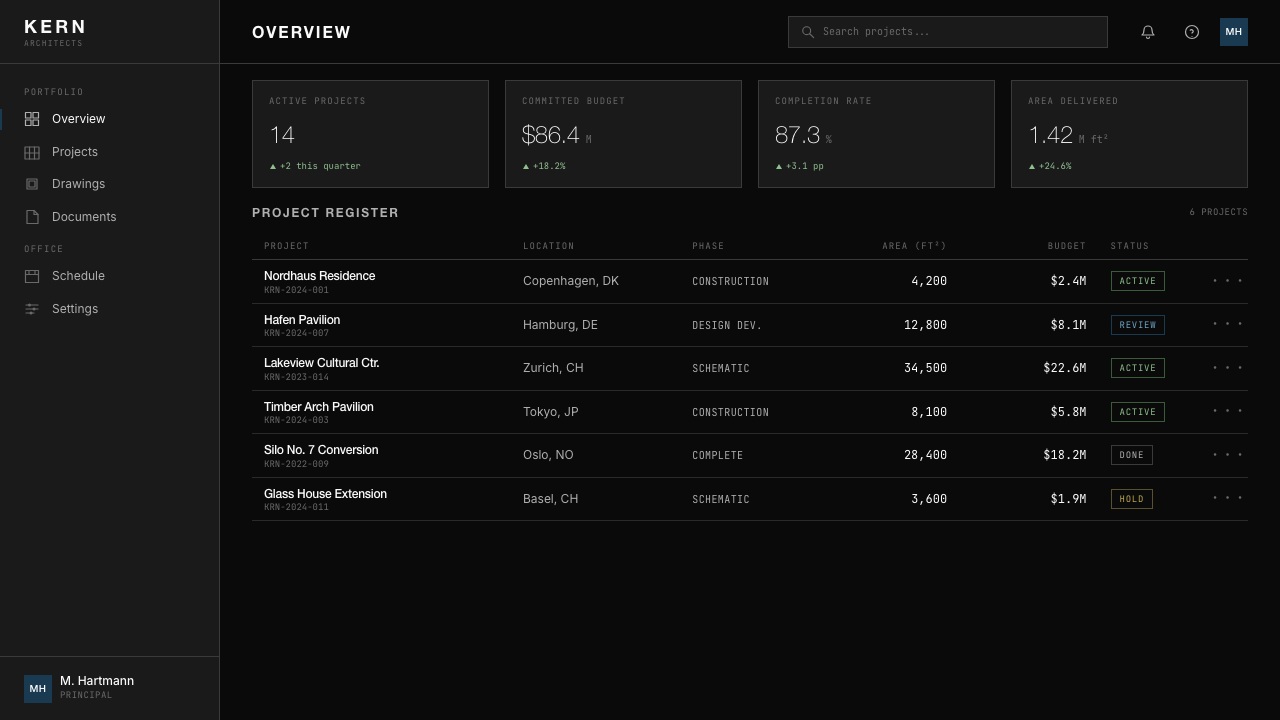Open Projects in the sidebar
Image resolution: width=1280 pixels, height=720 pixels.
click(110, 152)
